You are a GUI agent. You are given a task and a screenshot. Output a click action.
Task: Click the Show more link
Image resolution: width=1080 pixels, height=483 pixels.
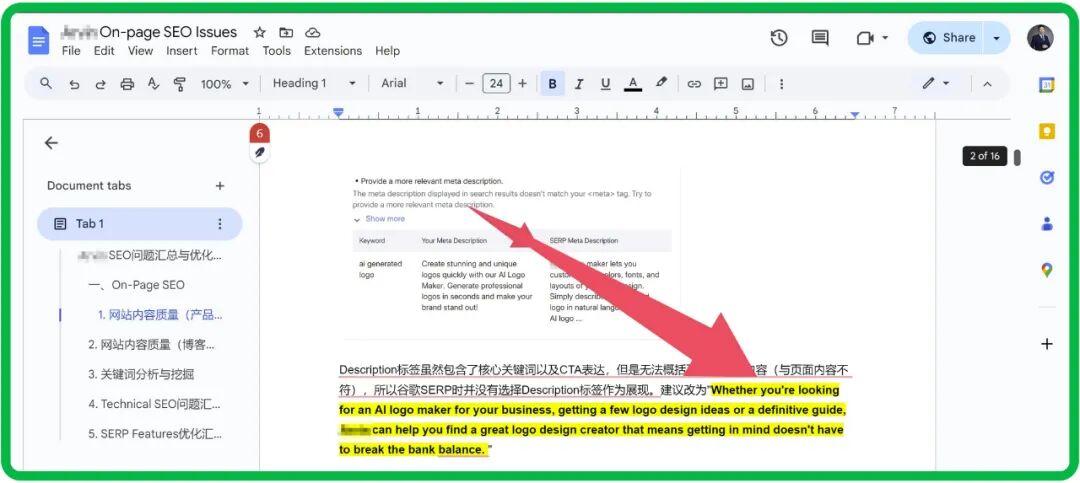[x=384, y=218]
